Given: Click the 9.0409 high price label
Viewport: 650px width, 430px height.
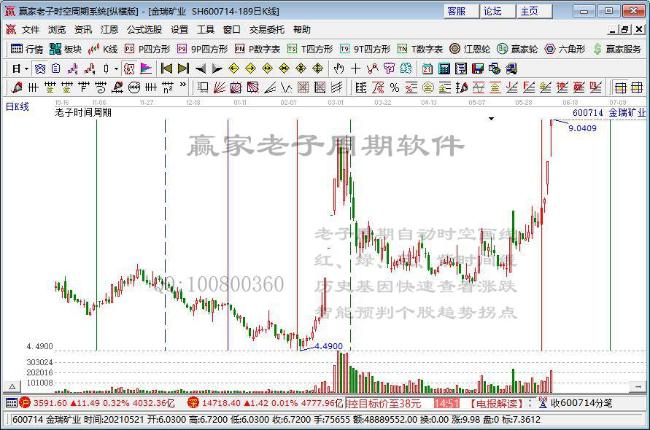Looking at the screenshot, I should tap(582, 128).
